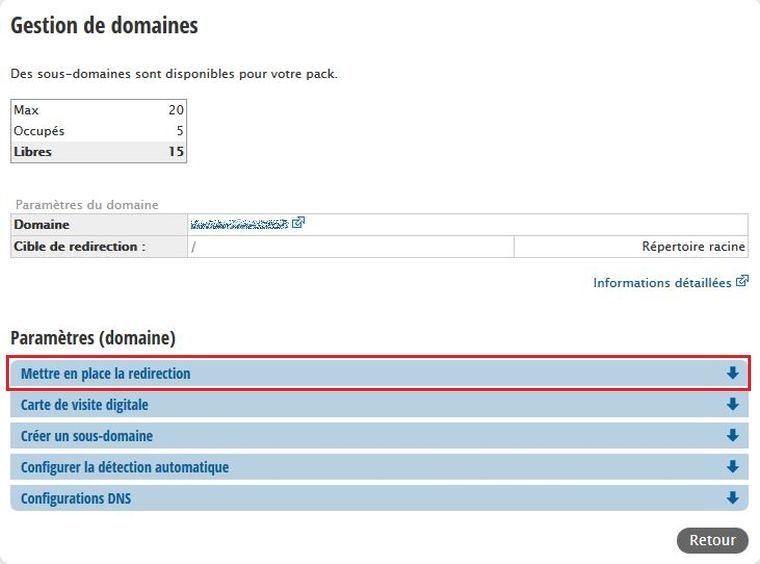Click external link icon next to domain name
760x564 pixels.
pos(298,222)
